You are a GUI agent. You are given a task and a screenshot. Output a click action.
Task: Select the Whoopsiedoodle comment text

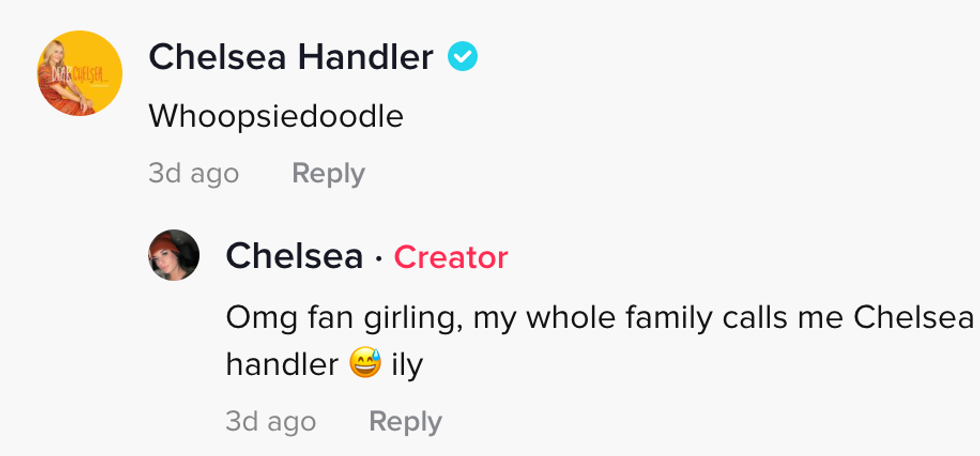click(x=276, y=116)
